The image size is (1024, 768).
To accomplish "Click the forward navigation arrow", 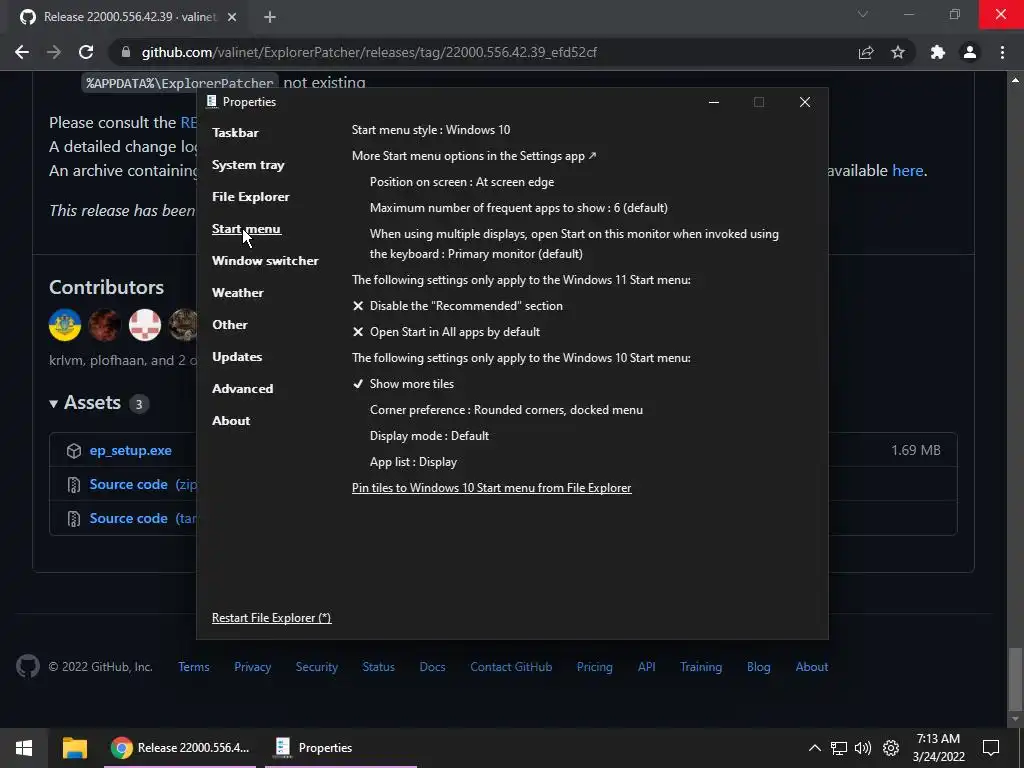I will (54, 52).
